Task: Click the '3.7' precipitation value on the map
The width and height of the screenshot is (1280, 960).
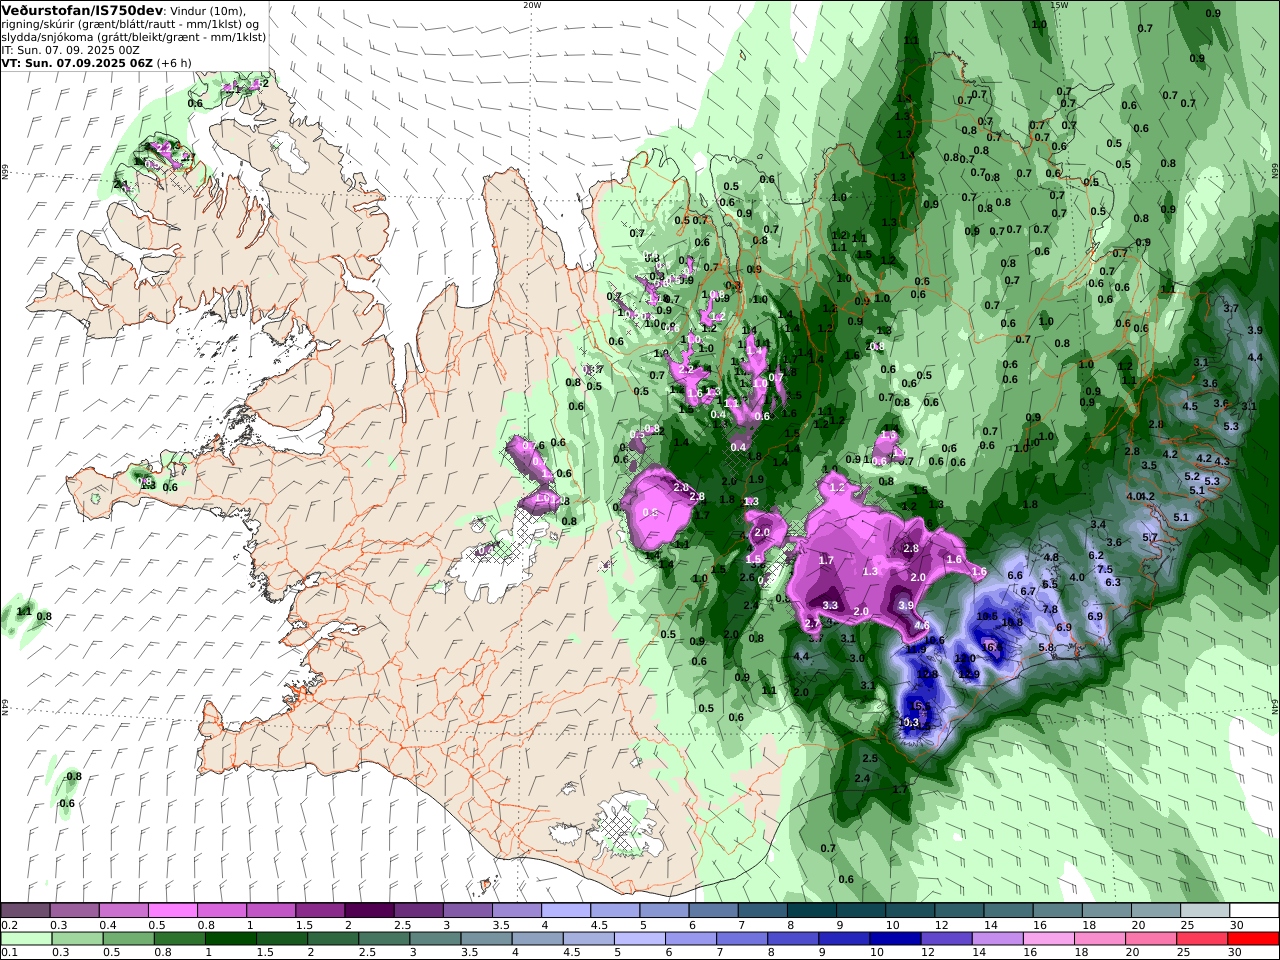Action: (1231, 309)
